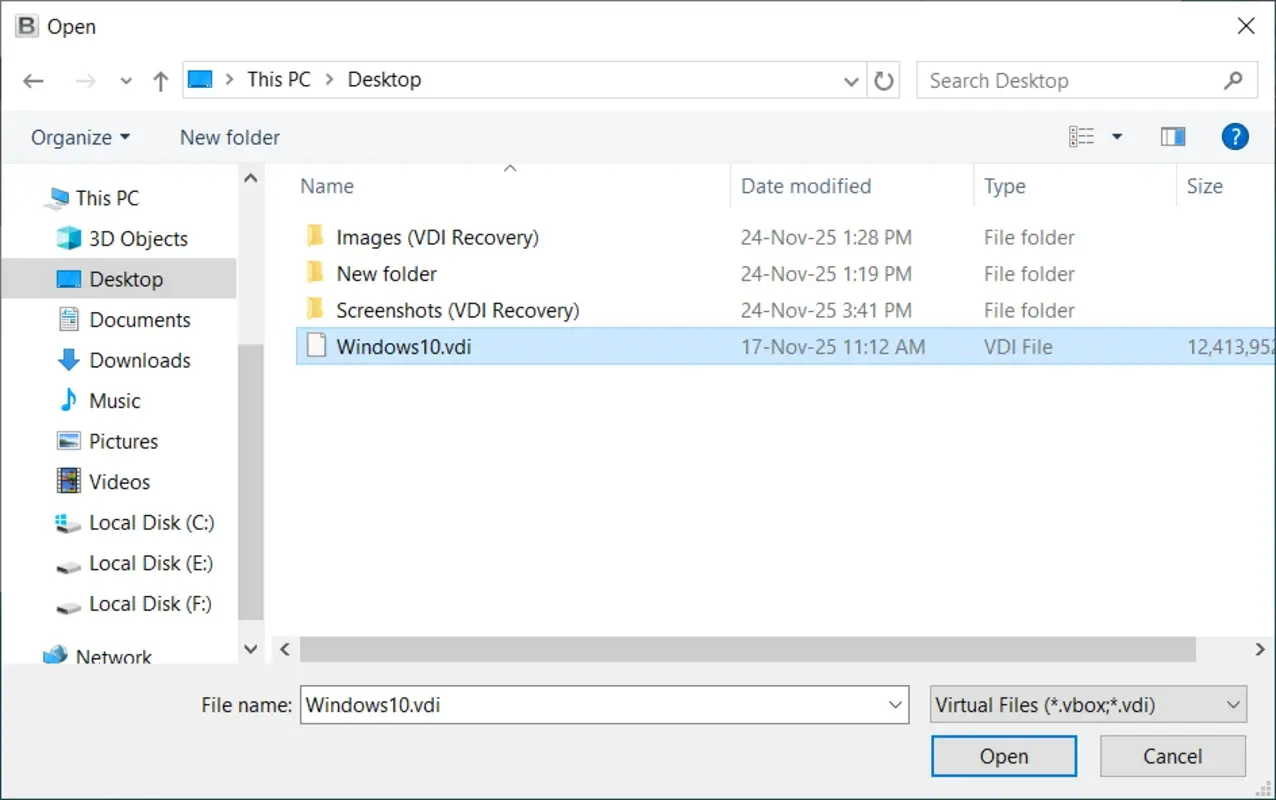1276x800 pixels.
Task: Refresh the Desktop folder view
Action: point(884,80)
